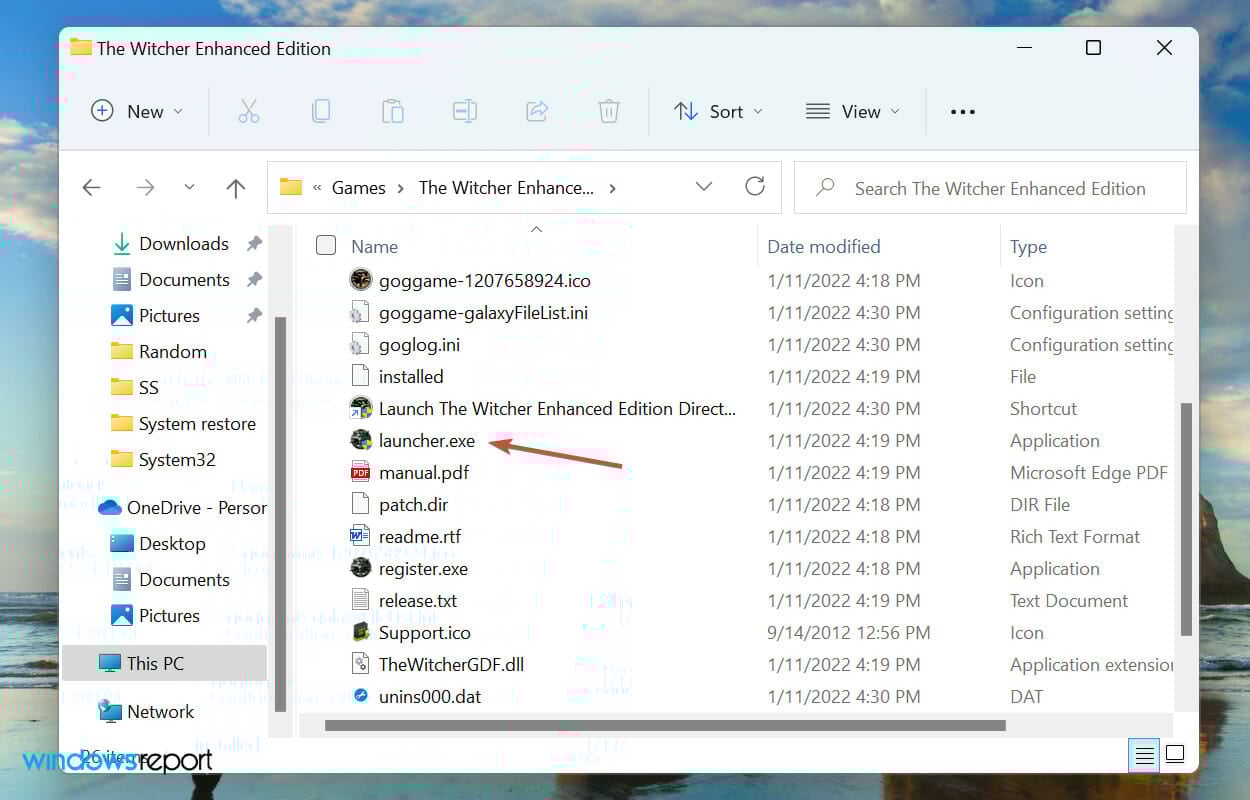Switch to large thumbnails view icon
The width and height of the screenshot is (1250, 800).
pyautogui.click(x=1176, y=755)
